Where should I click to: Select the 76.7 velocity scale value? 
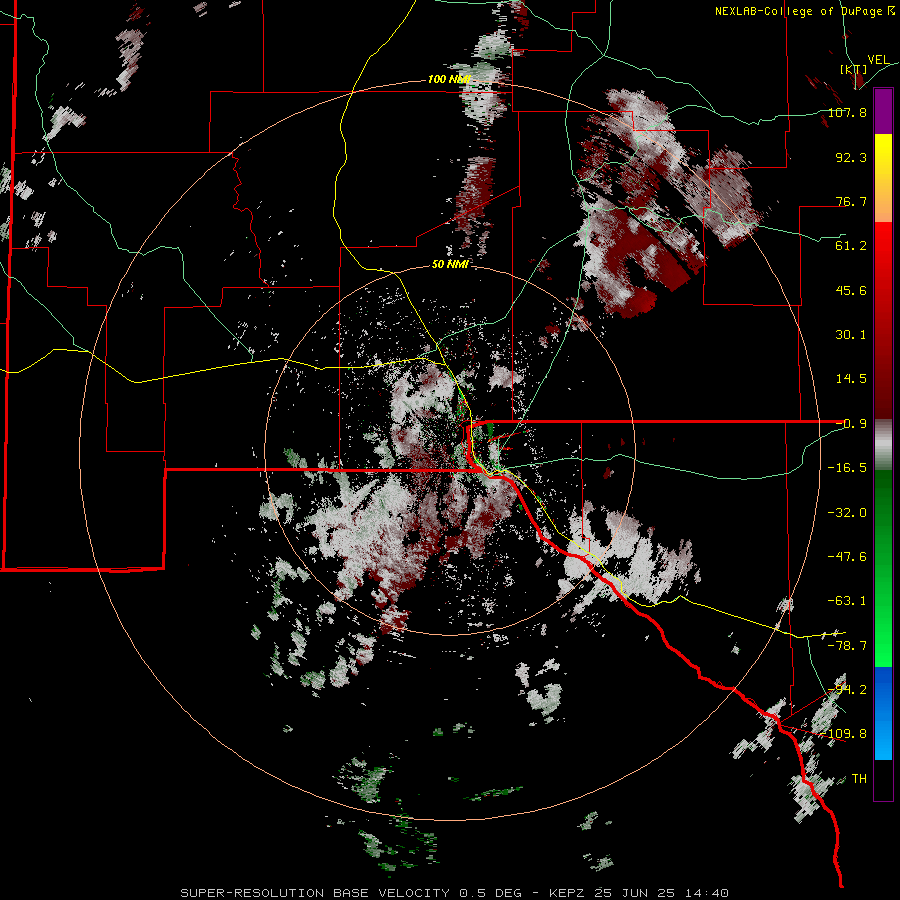tap(851, 201)
